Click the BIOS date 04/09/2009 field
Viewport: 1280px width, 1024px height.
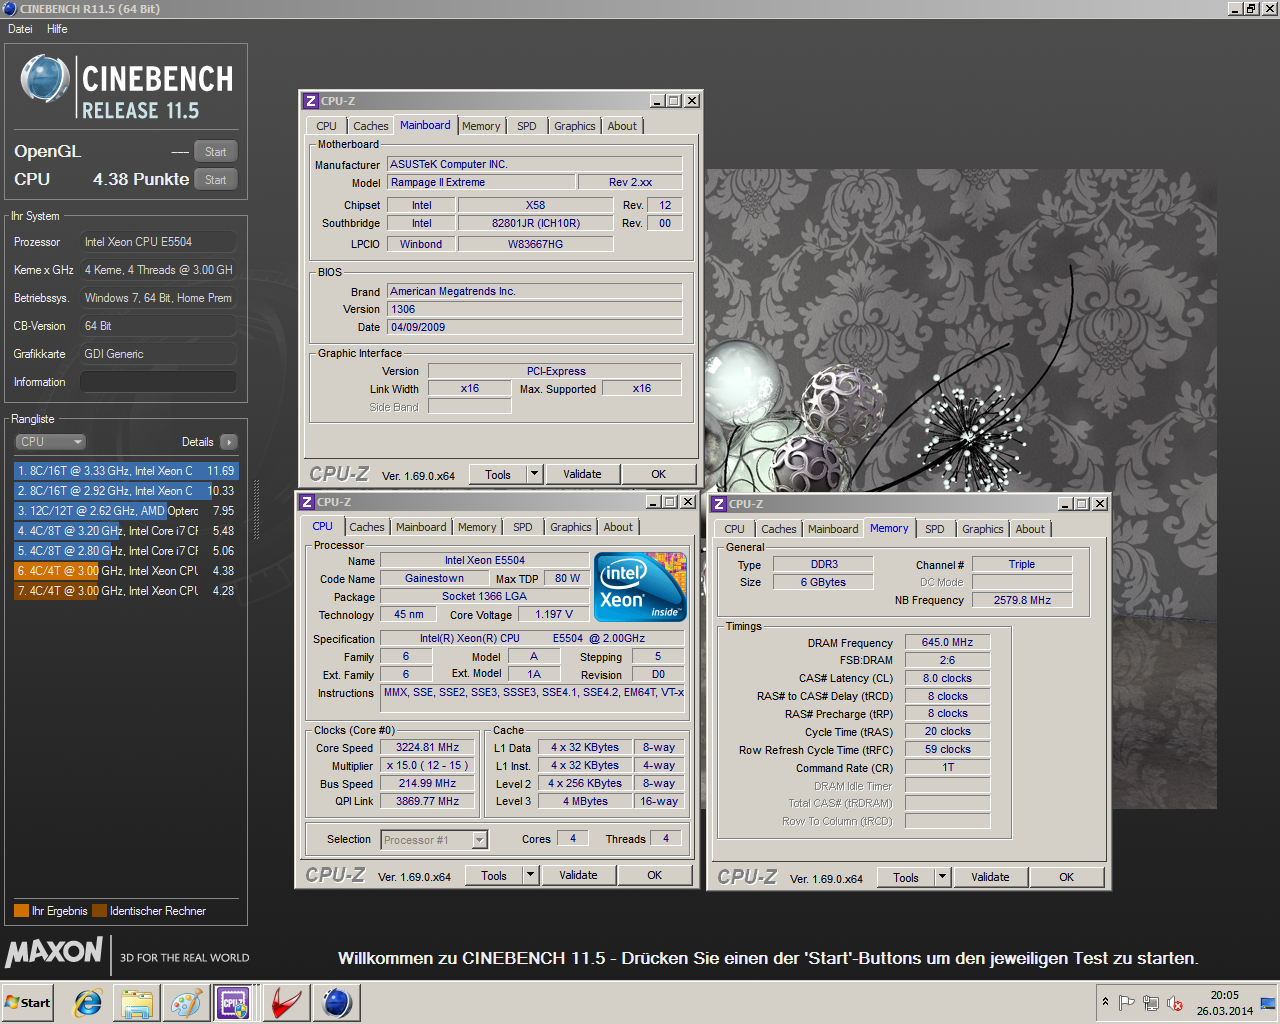[x=535, y=327]
